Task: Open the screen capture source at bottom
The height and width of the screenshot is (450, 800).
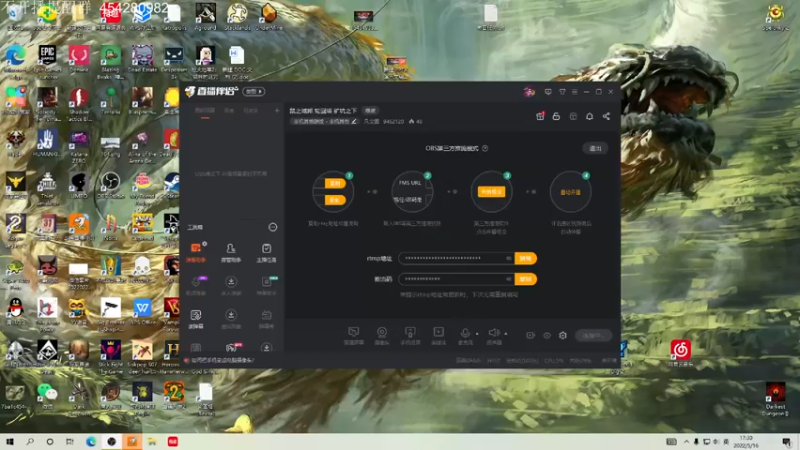Action: click(353, 335)
